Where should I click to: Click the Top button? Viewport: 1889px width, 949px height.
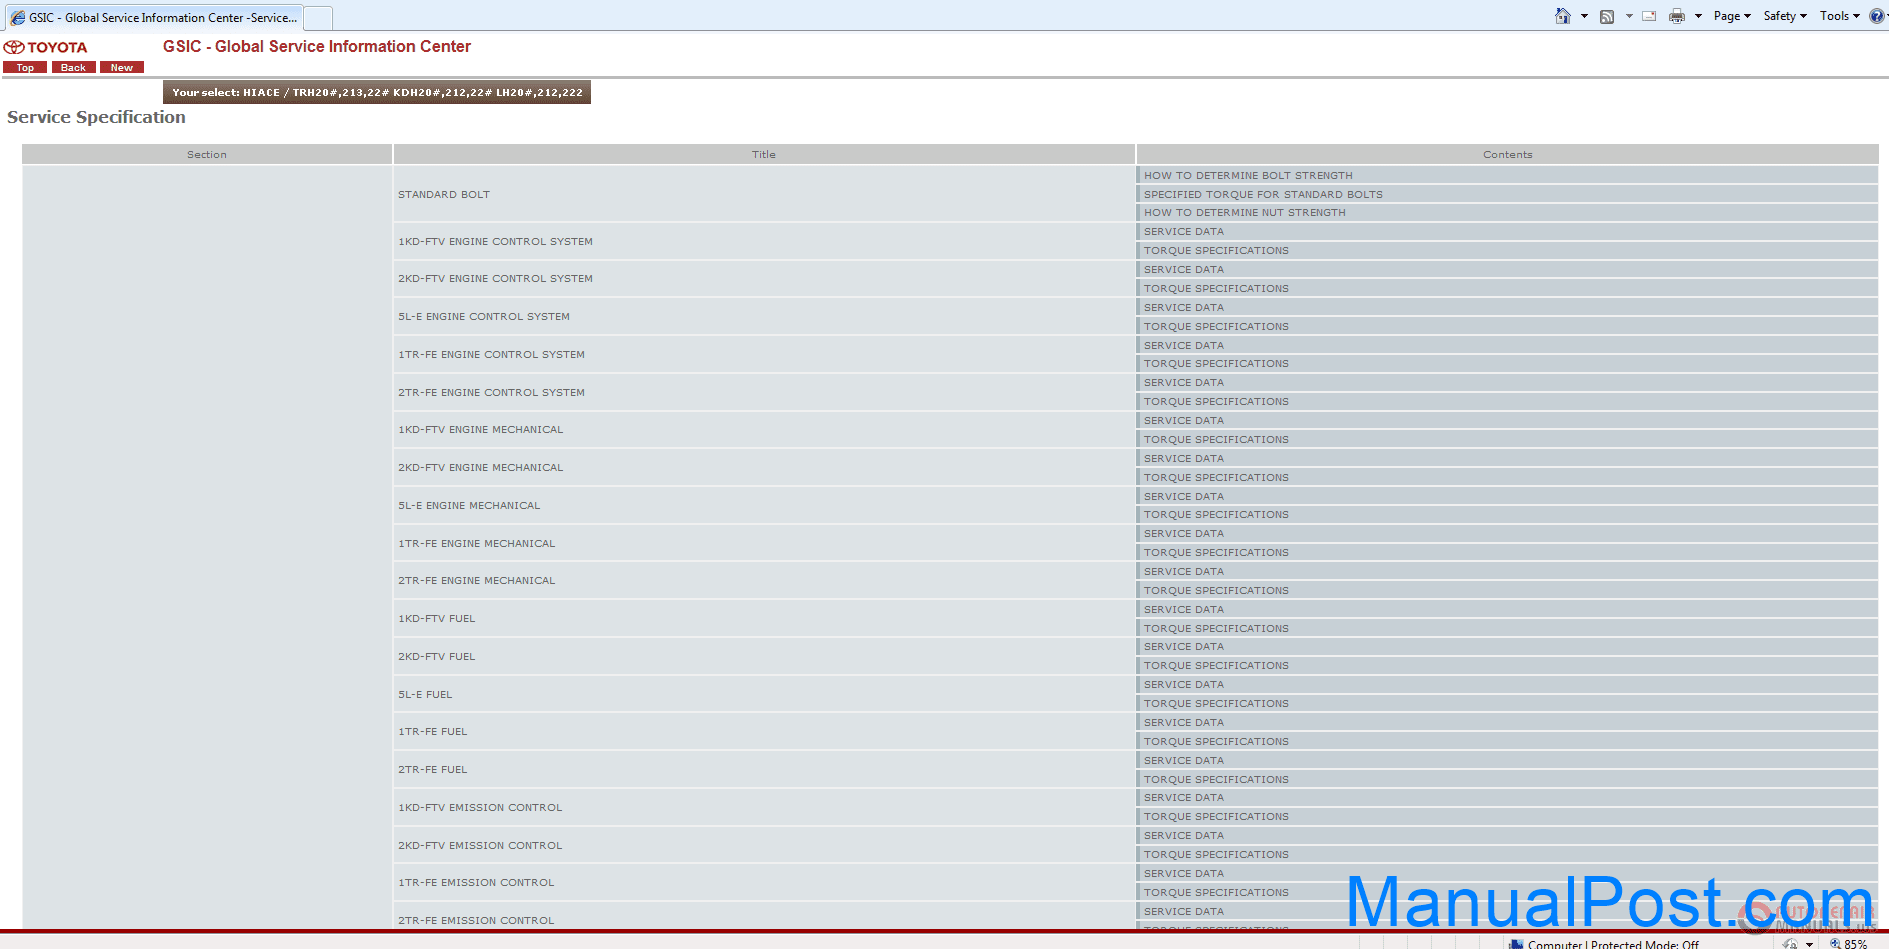coord(25,67)
